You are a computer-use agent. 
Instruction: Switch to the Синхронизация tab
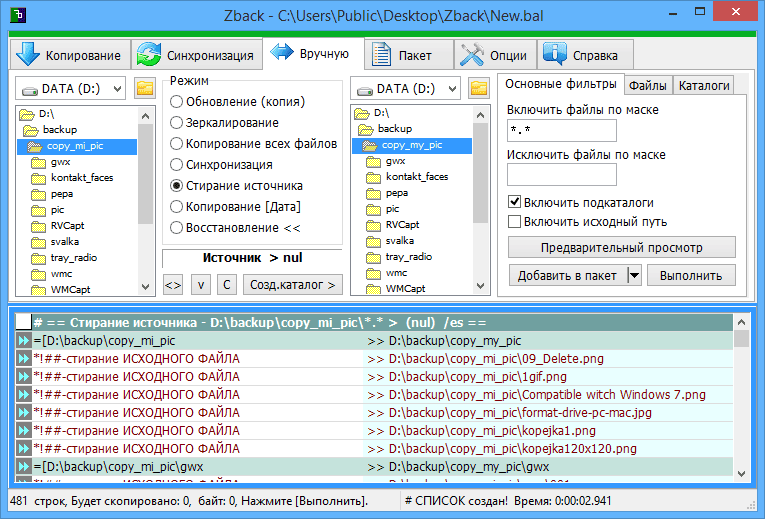click(x=196, y=55)
